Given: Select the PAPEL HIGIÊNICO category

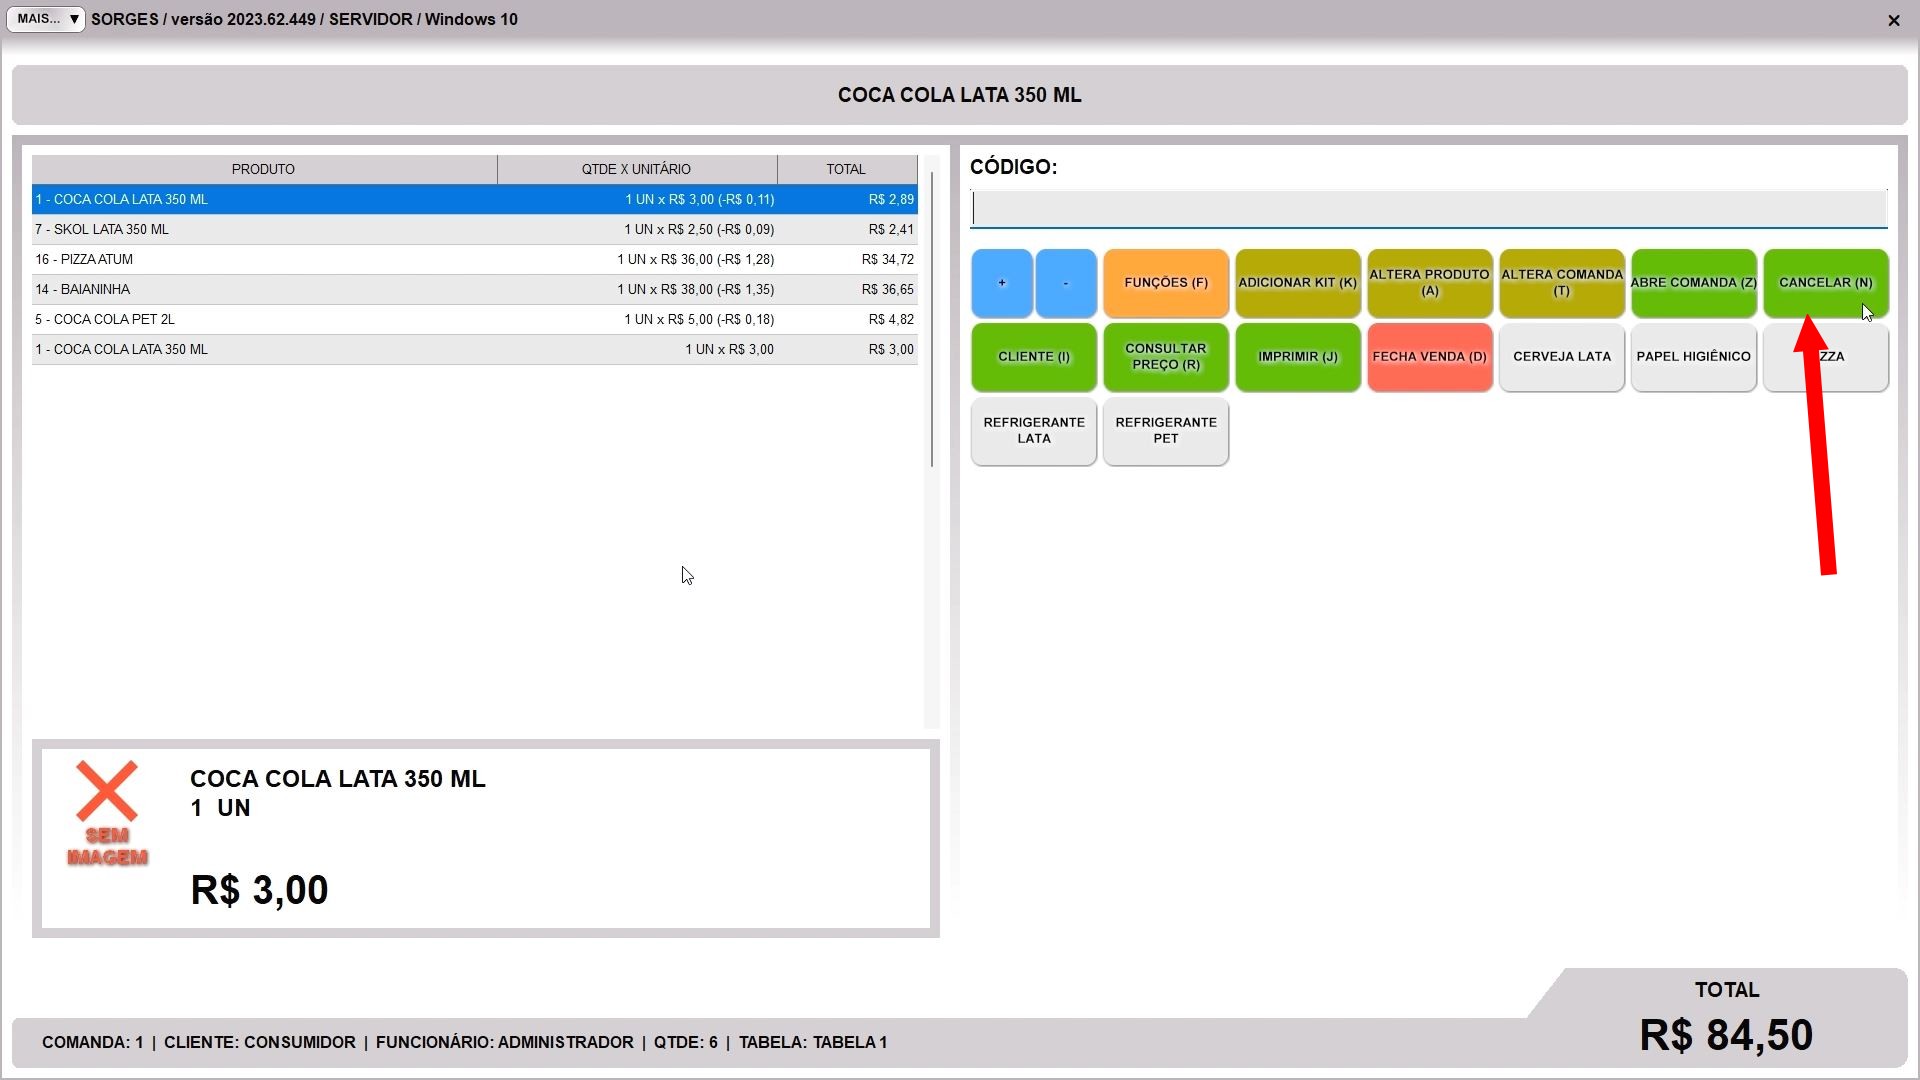Looking at the screenshot, I should point(1693,357).
